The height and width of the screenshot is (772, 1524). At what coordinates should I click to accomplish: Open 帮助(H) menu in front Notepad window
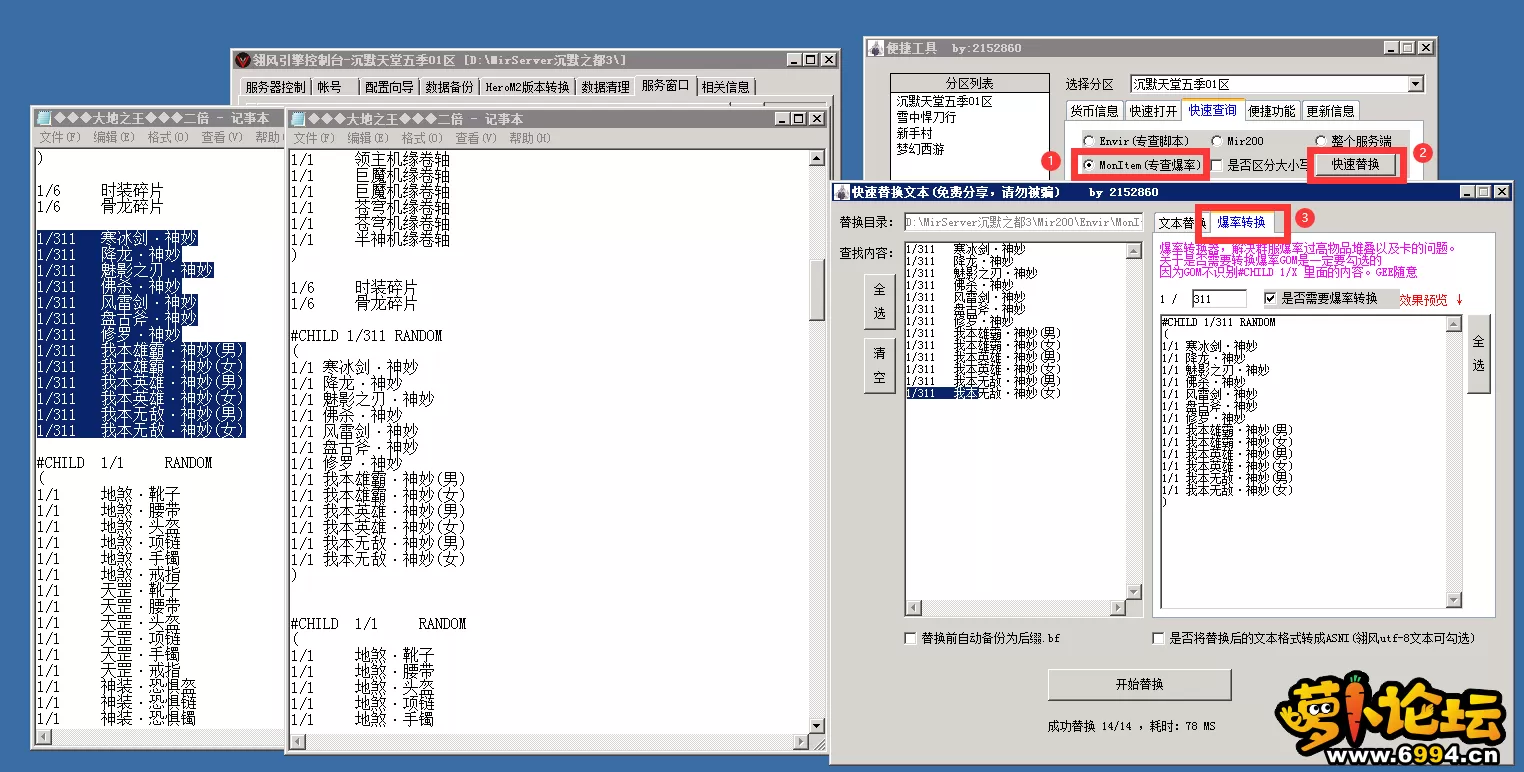point(530,138)
